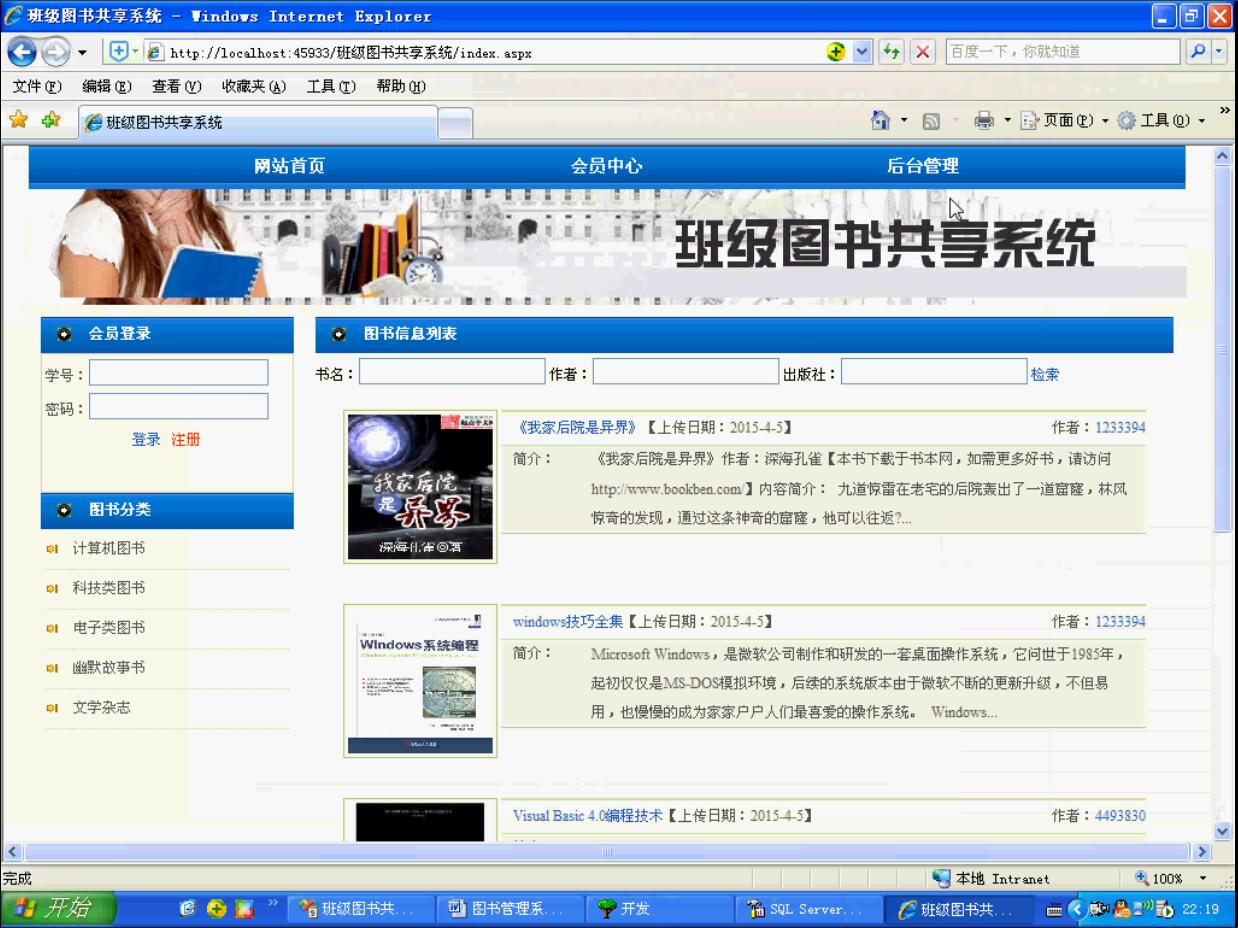Open the Windows系统编程 book cover thumbnail

pos(420,681)
